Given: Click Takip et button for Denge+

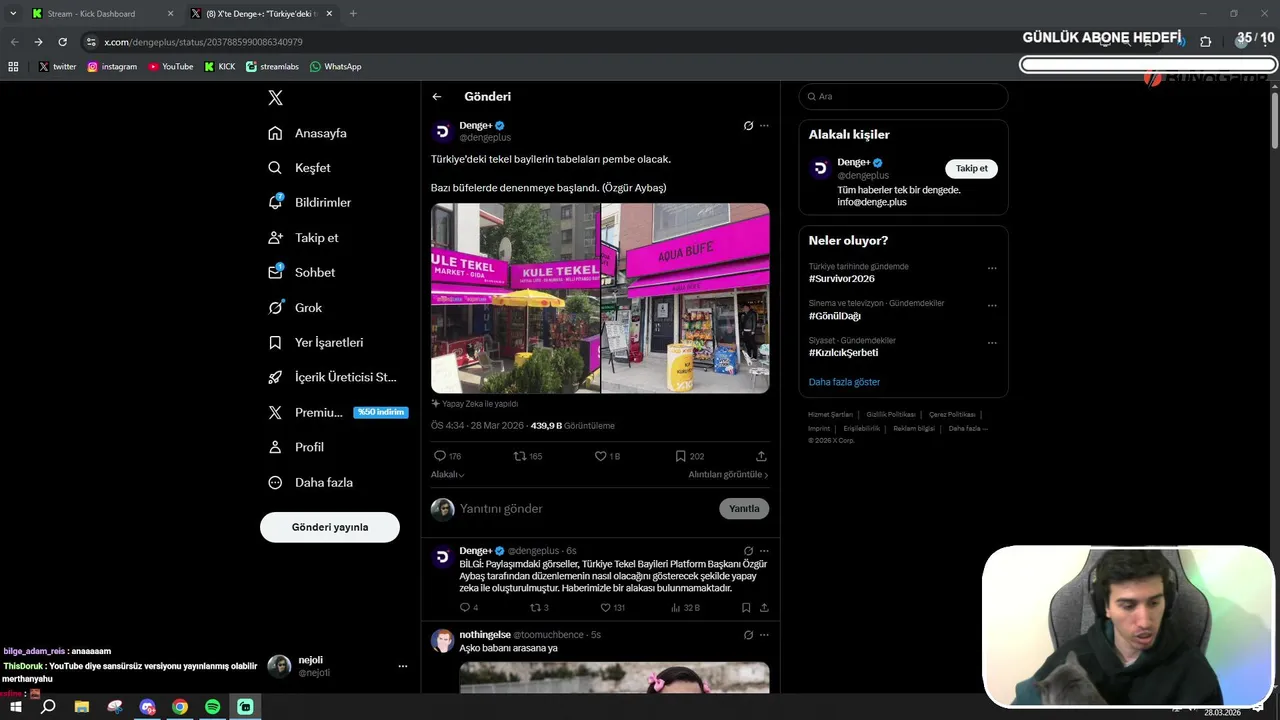Looking at the screenshot, I should (x=971, y=169).
